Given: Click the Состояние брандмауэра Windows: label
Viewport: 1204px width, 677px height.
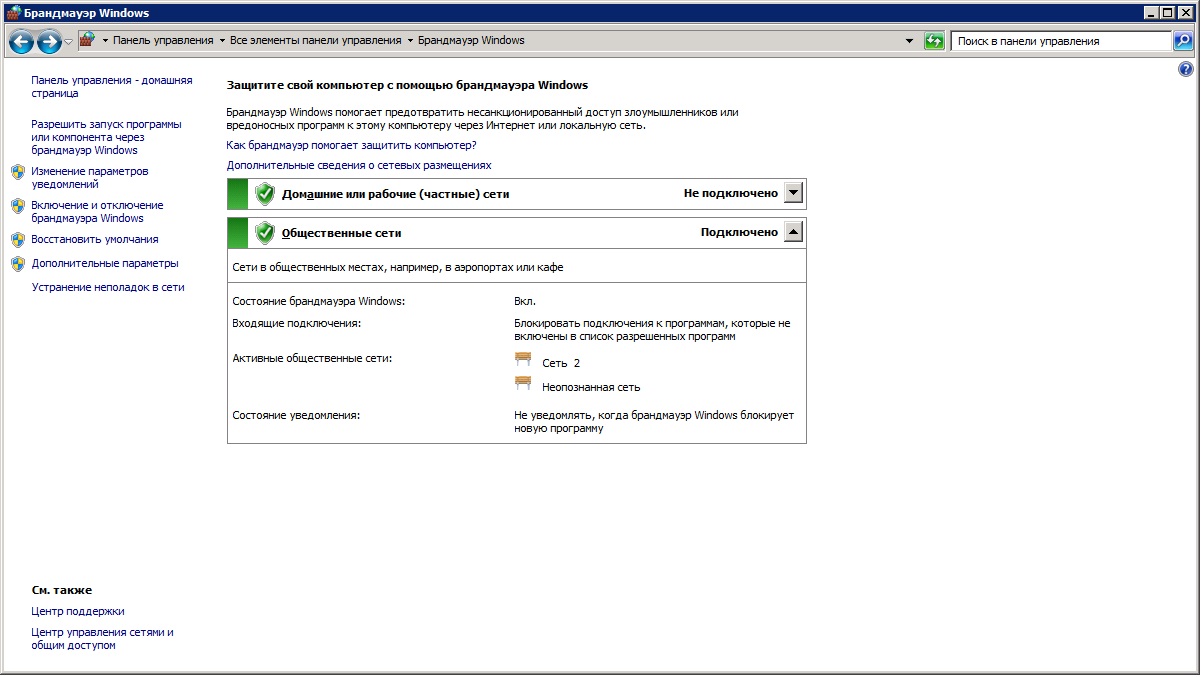Looking at the screenshot, I should [x=319, y=301].
